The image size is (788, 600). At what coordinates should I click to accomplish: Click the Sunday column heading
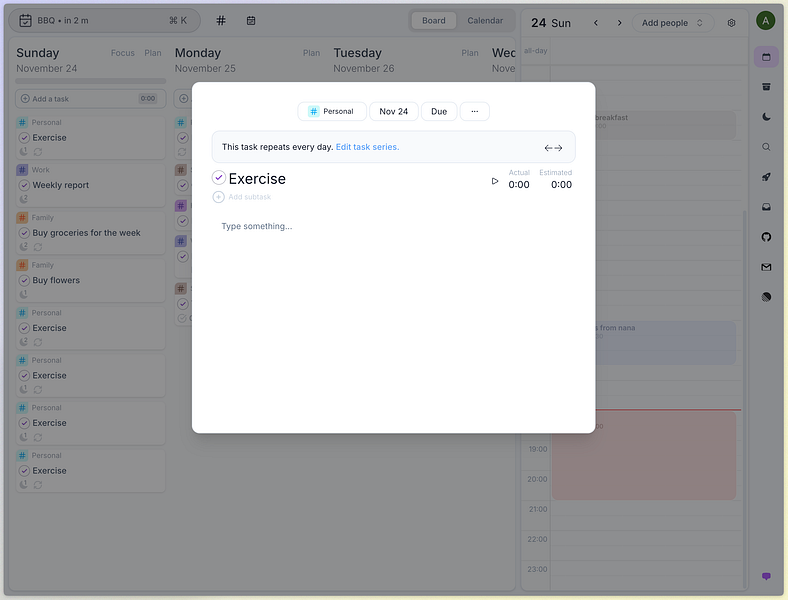(x=38, y=53)
